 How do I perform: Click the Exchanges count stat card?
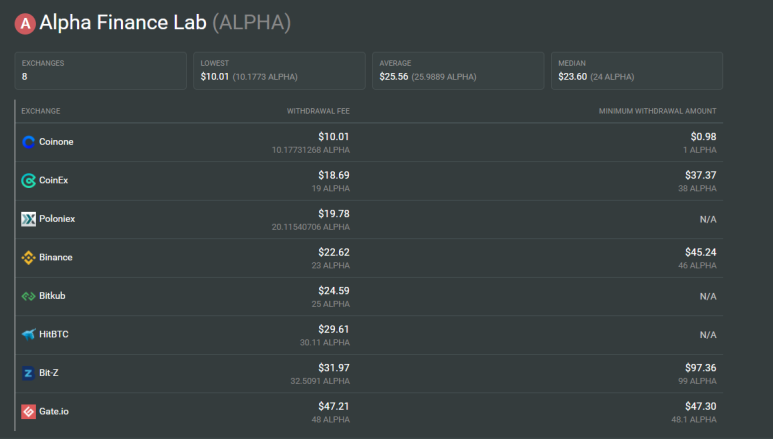(x=101, y=71)
